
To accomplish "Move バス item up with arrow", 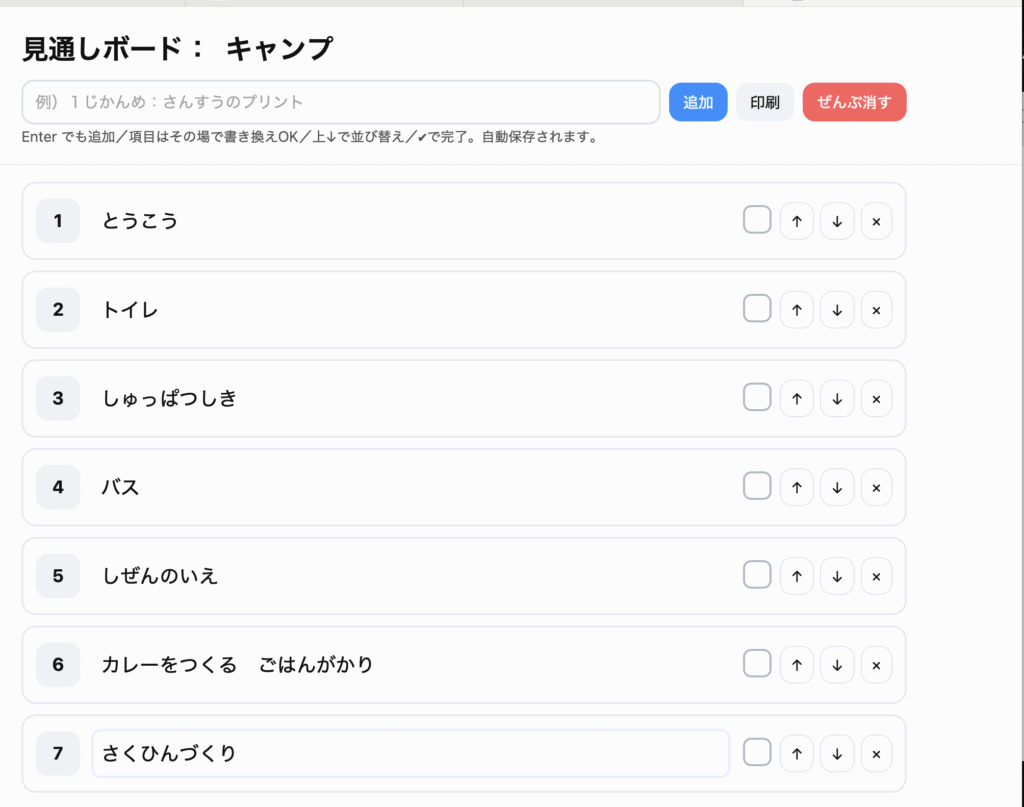I will pyautogui.click(x=796, y=488).
